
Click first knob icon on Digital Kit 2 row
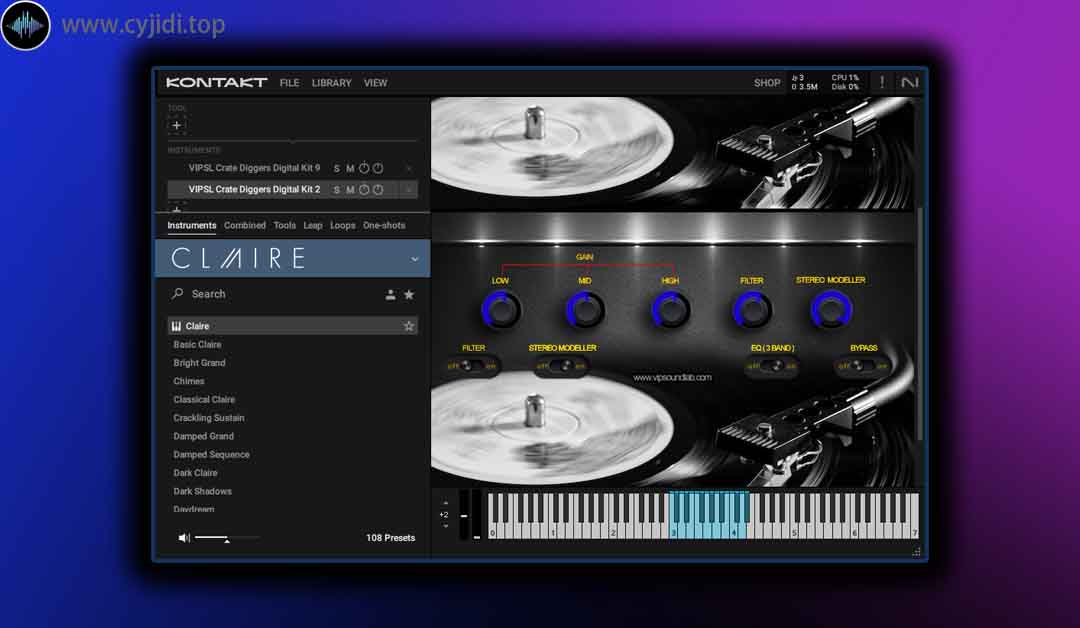tap(364, 189)
